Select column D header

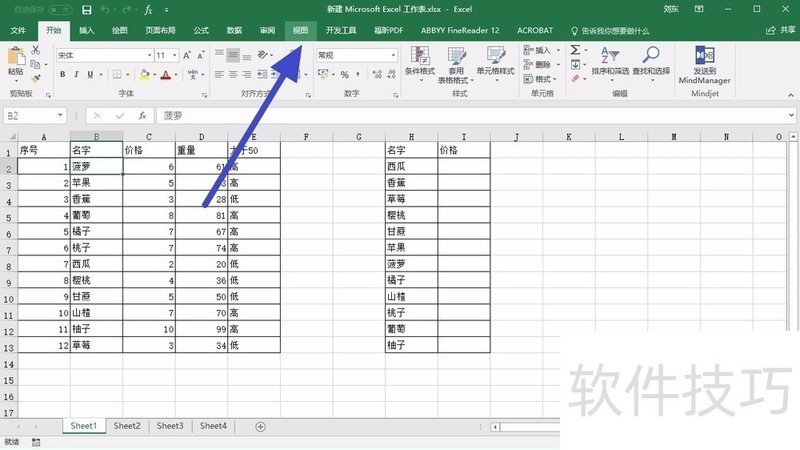[201, 137]
